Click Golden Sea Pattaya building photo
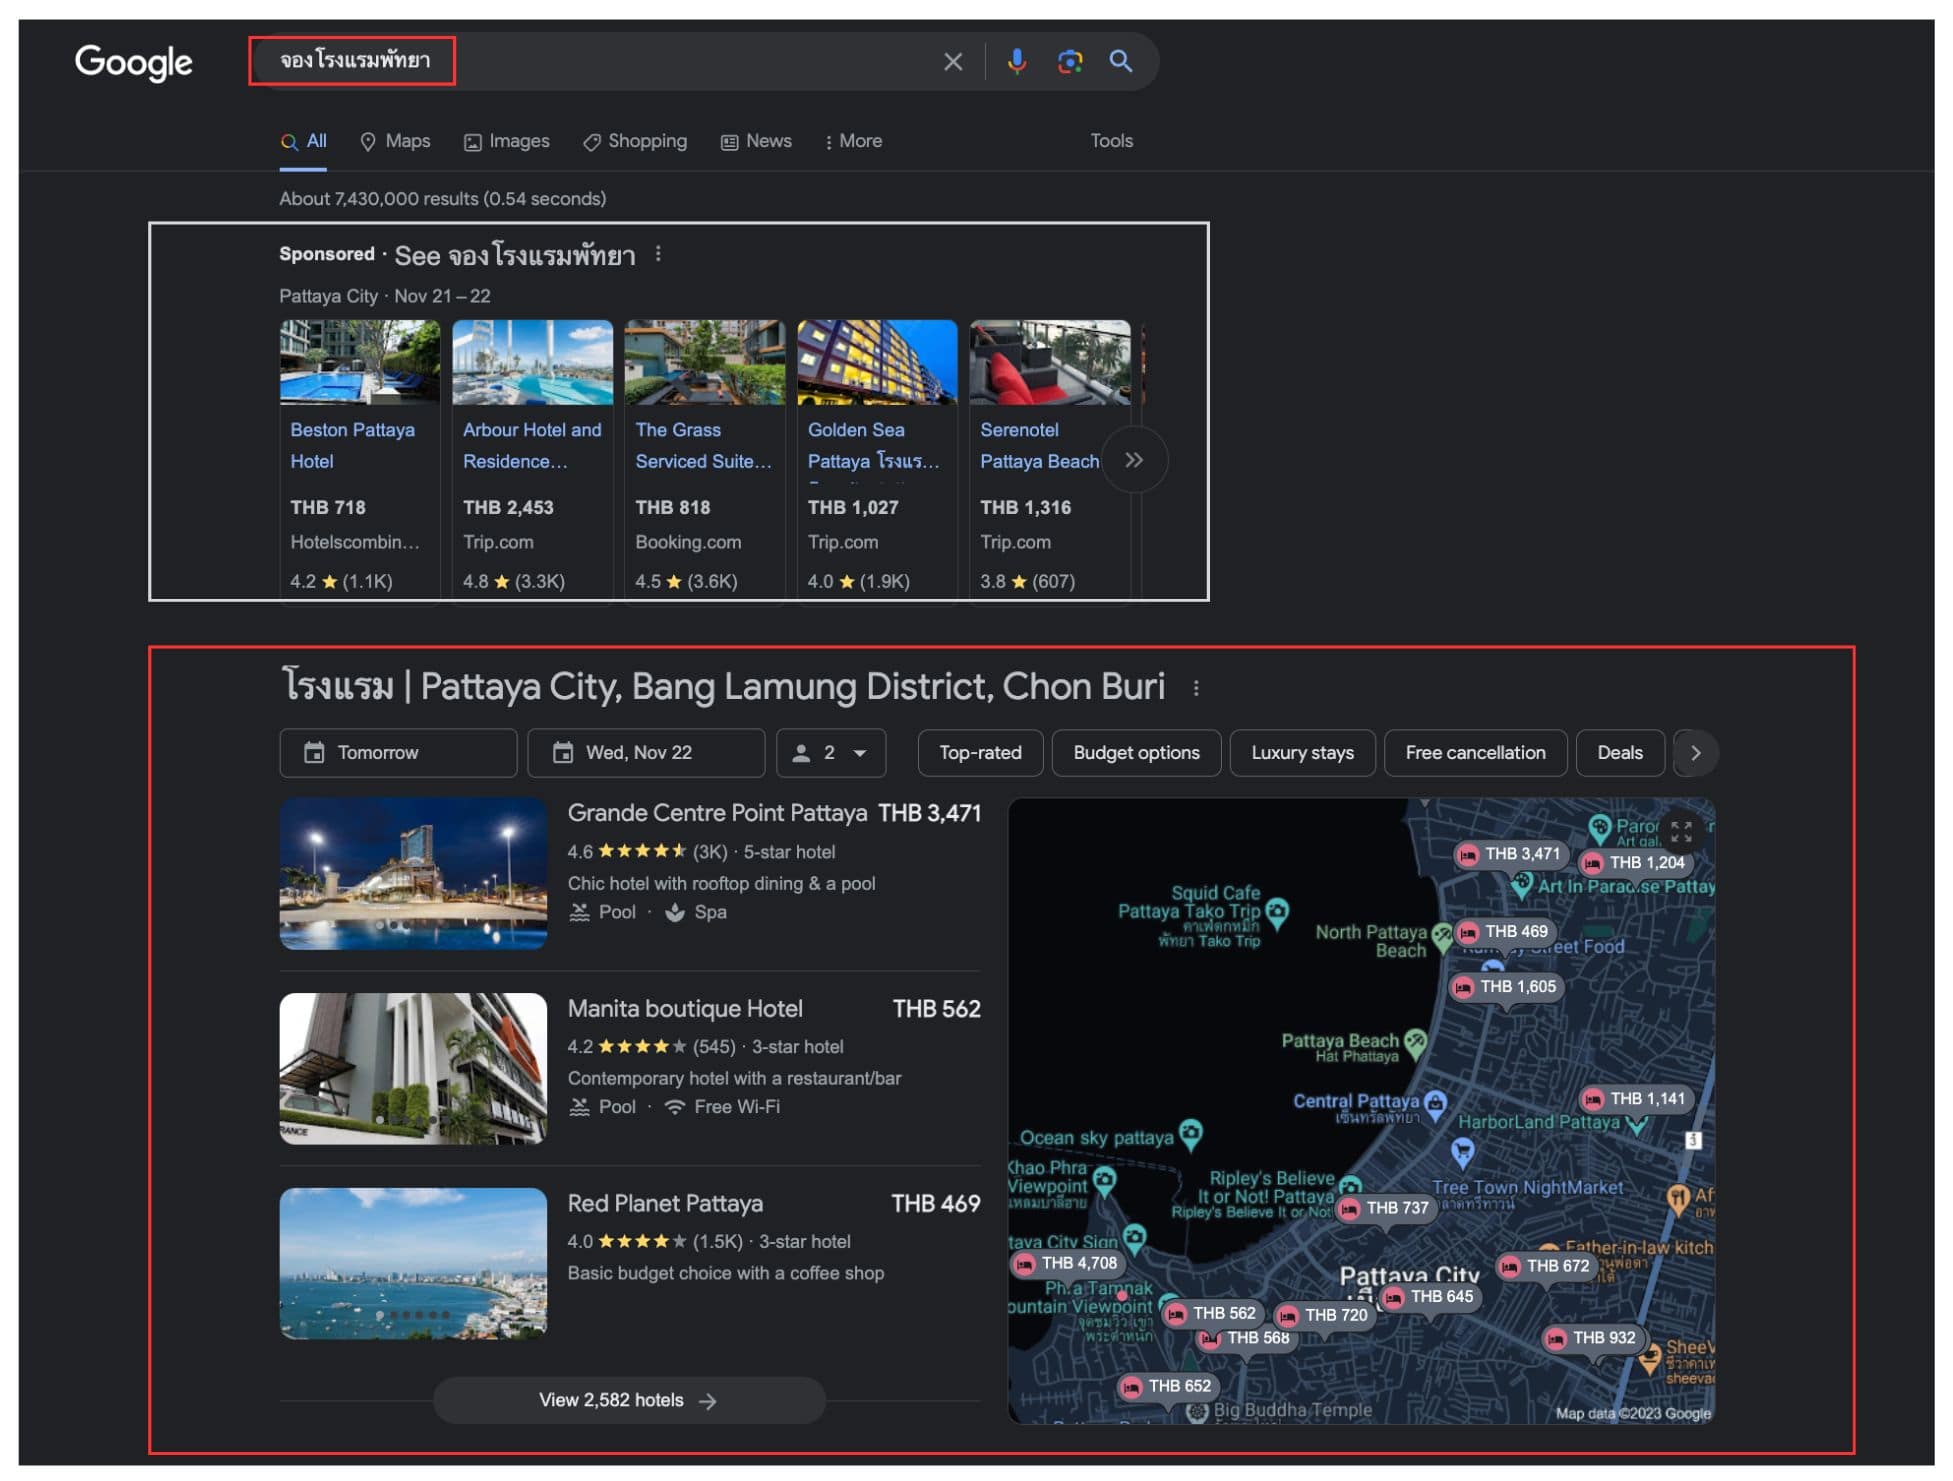Image resolution: width=1953 pixels, height=1481 pixels. [x=877, y=362]
